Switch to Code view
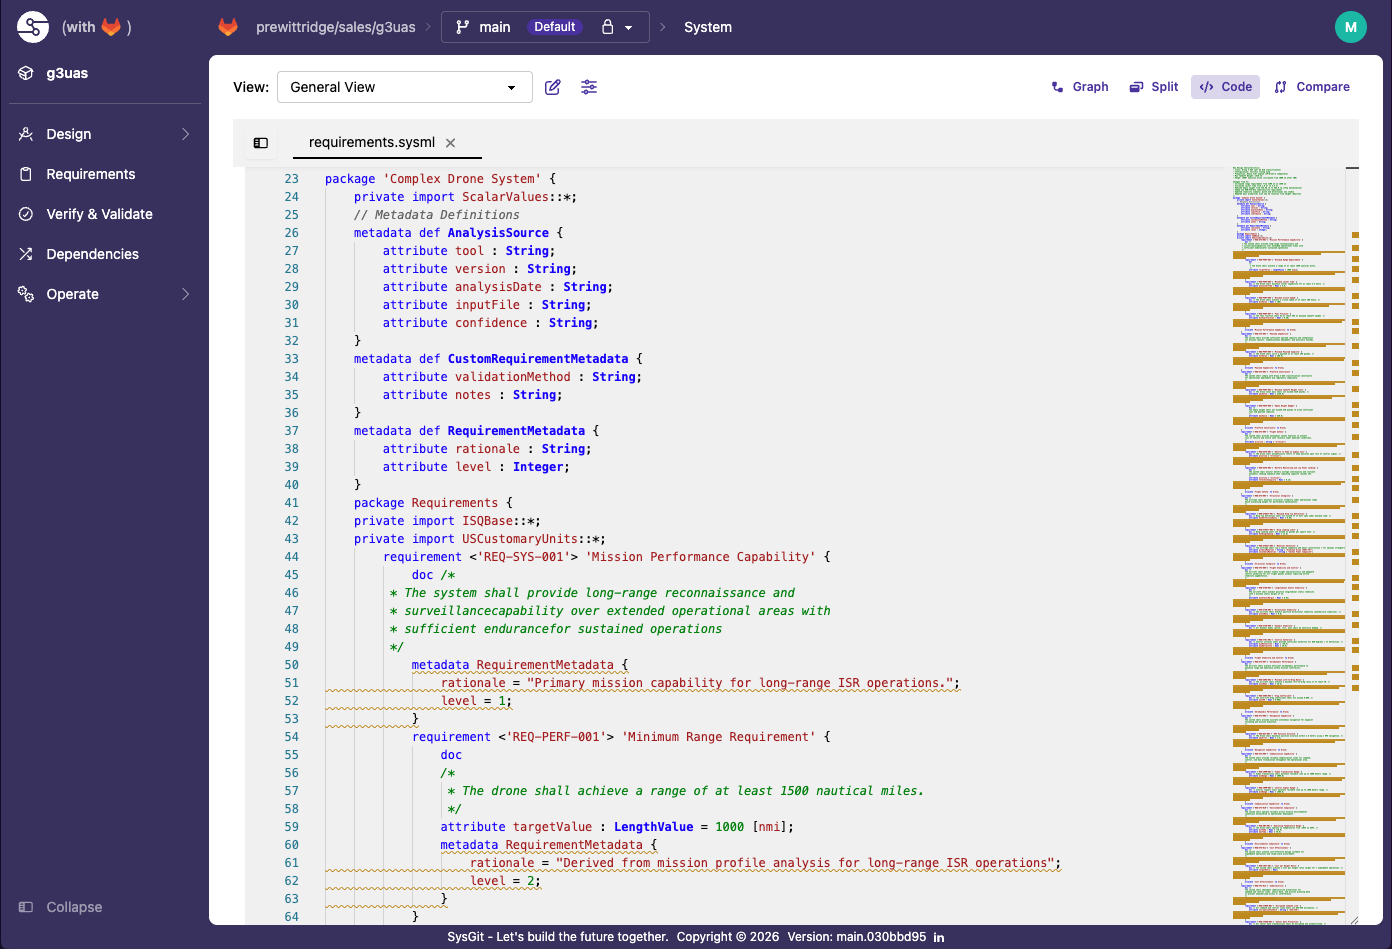Image resolution: width=1392 pixels, height=949 pixels. coord(1225,87)
